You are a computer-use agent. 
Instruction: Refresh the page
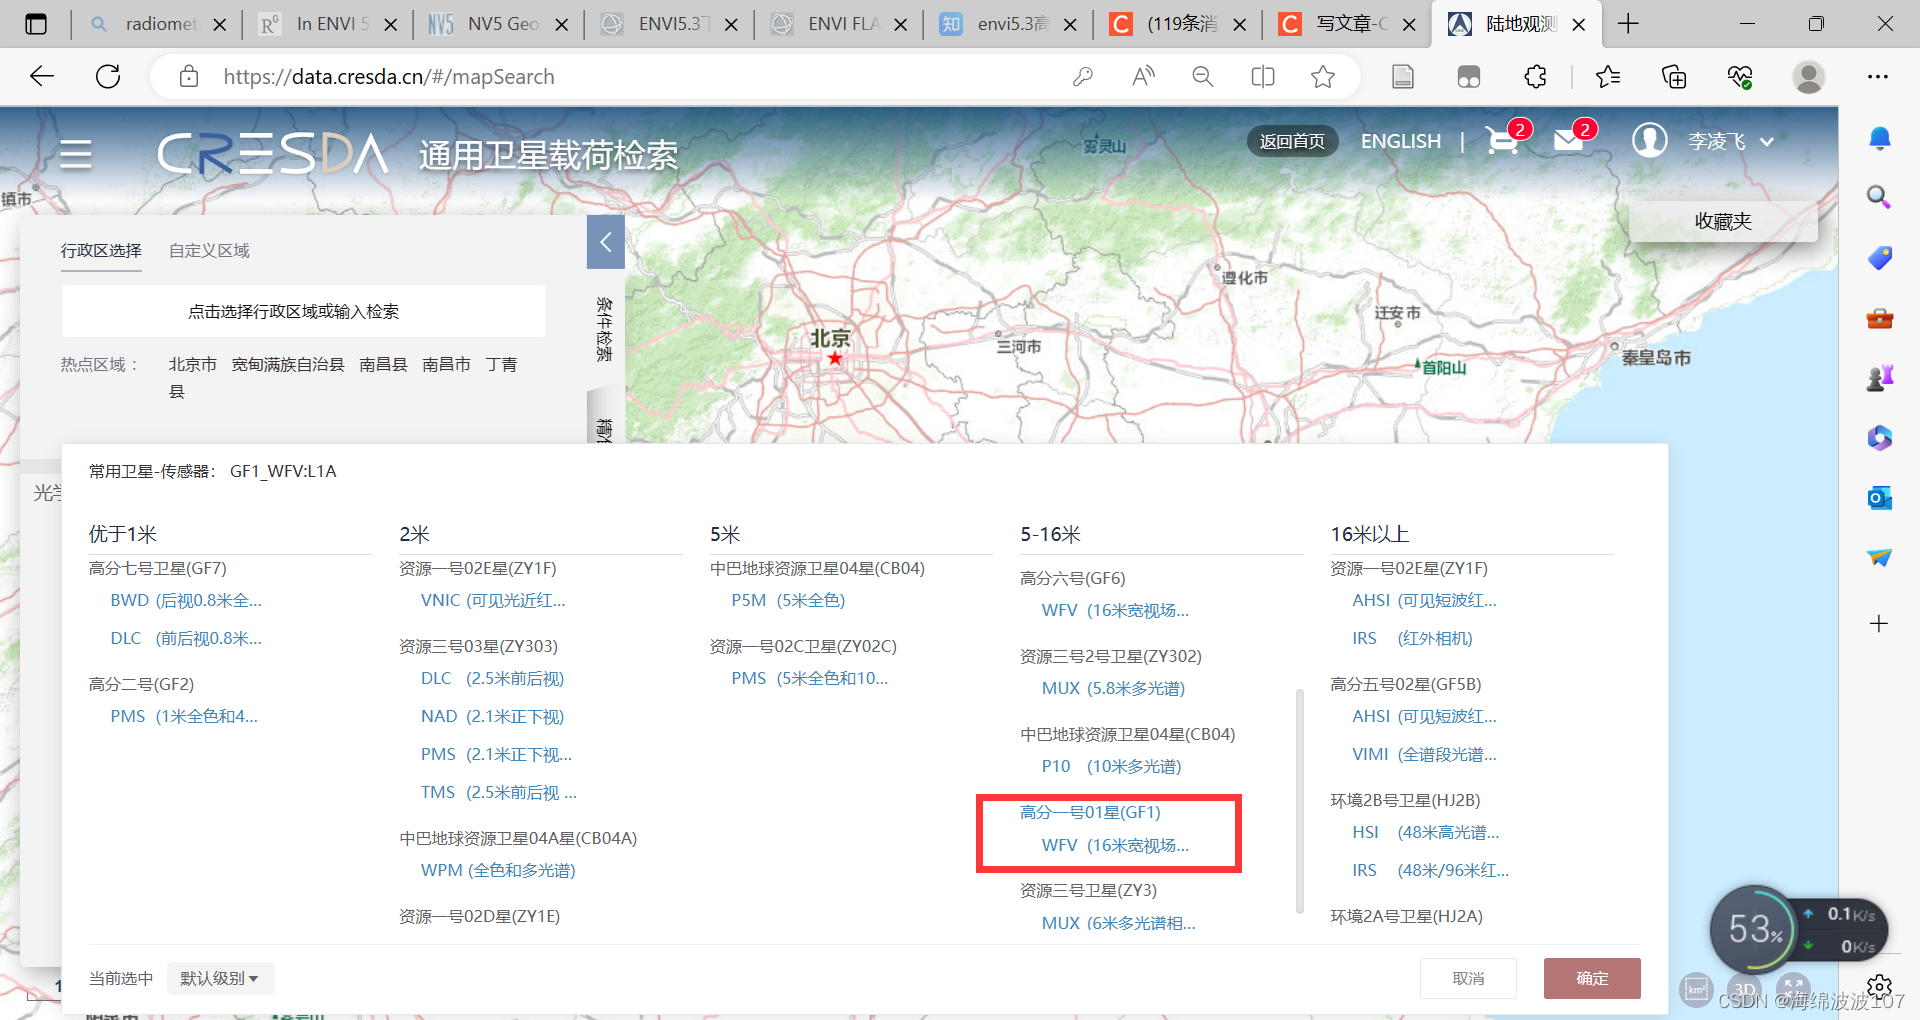pos(108,76)
